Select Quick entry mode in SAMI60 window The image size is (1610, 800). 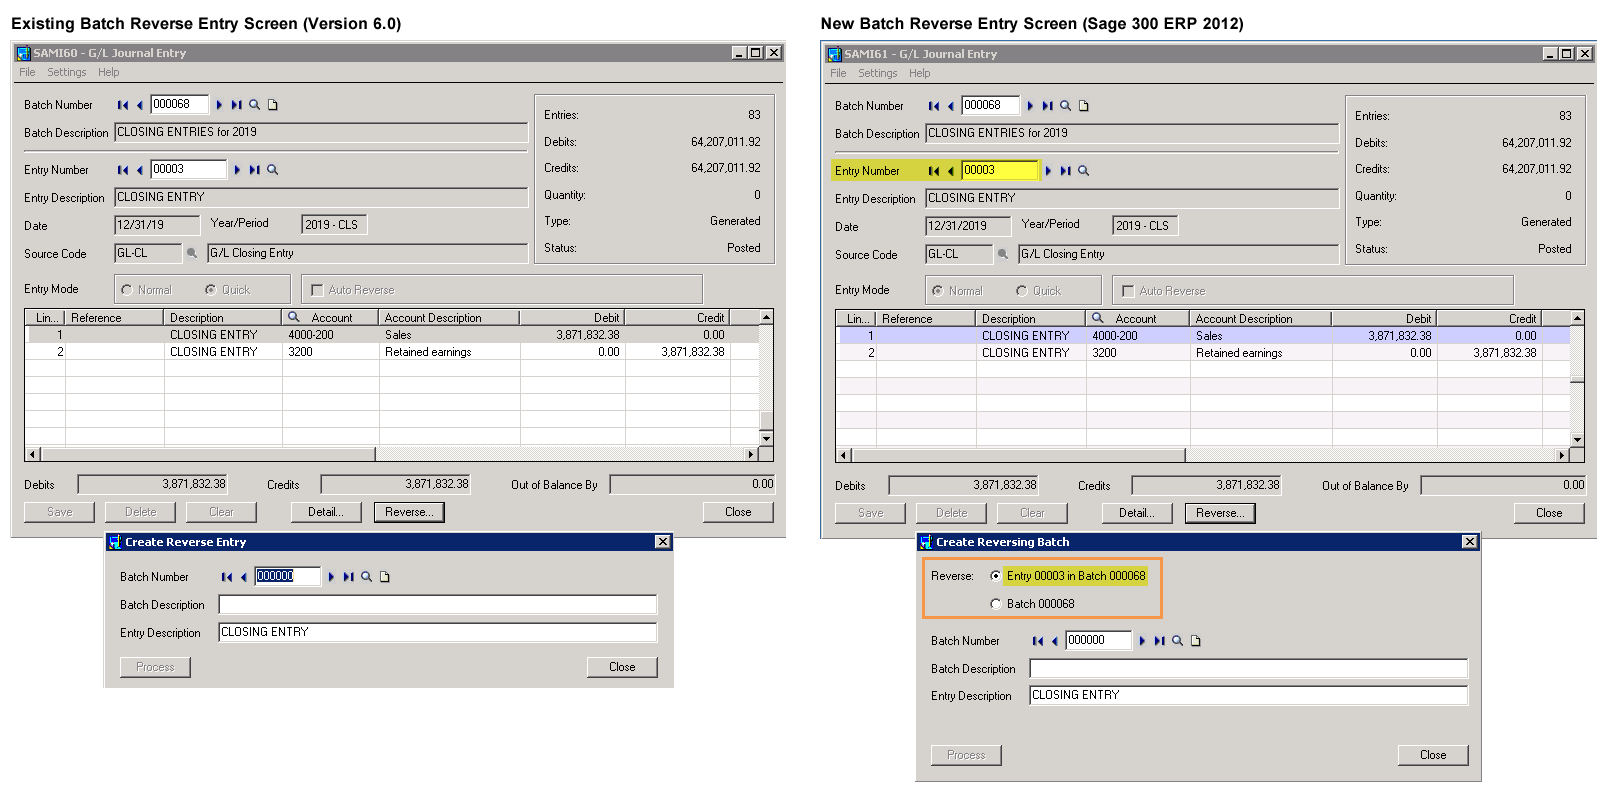click(x=210, y=290)
